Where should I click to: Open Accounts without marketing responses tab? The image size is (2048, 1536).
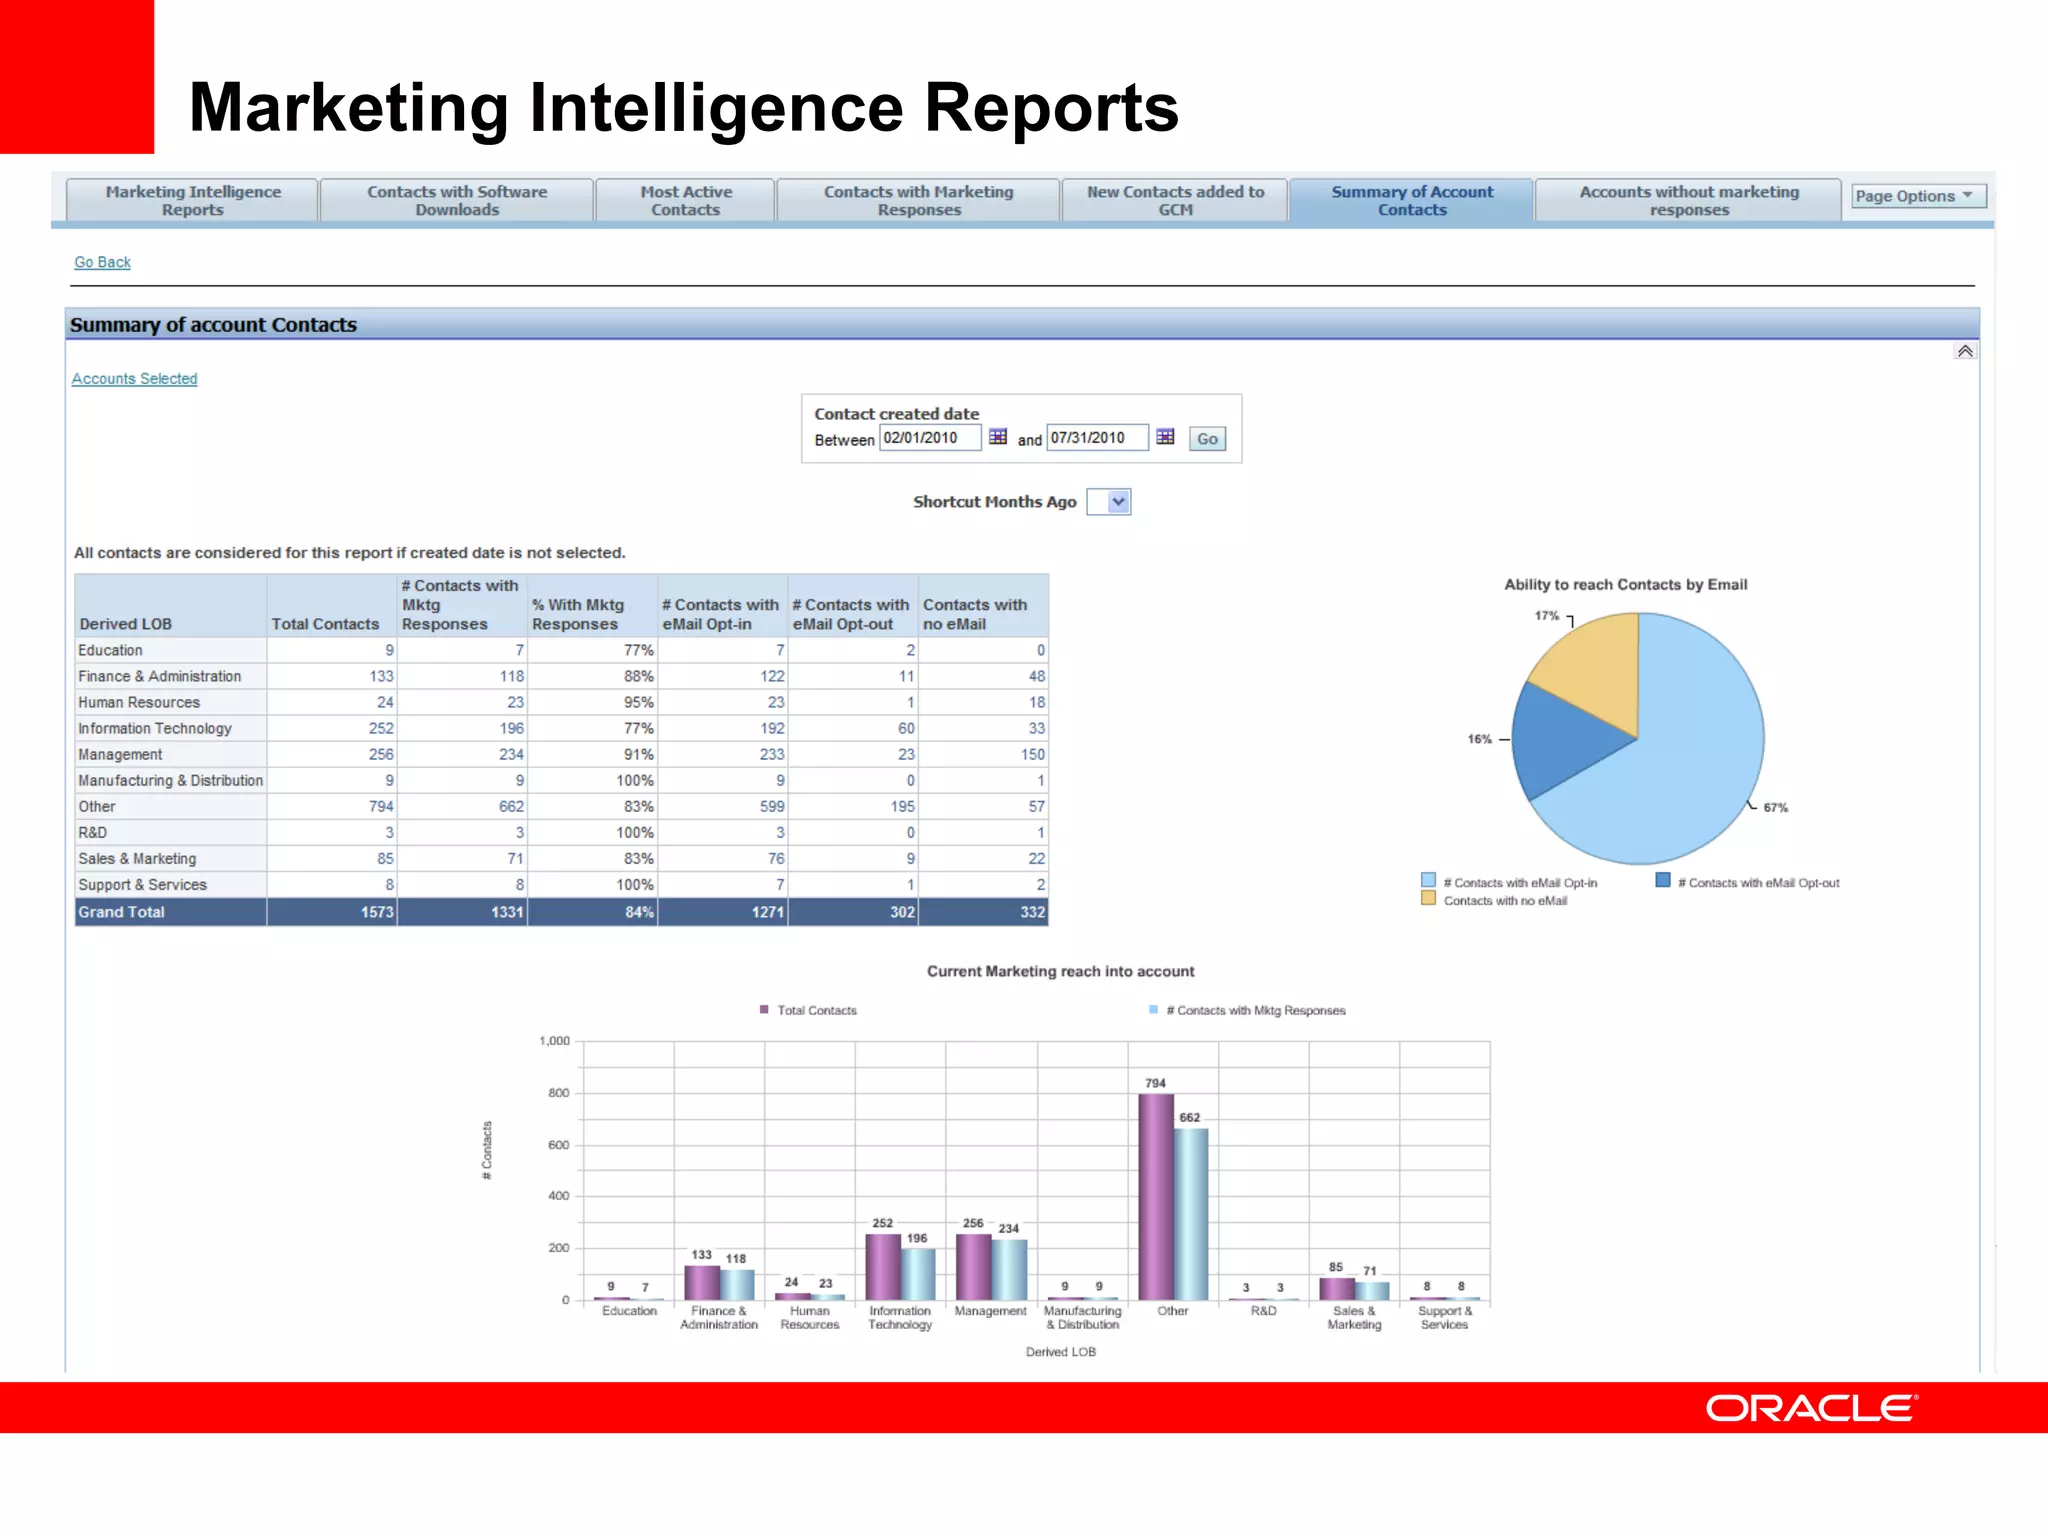coord(1689,201)
